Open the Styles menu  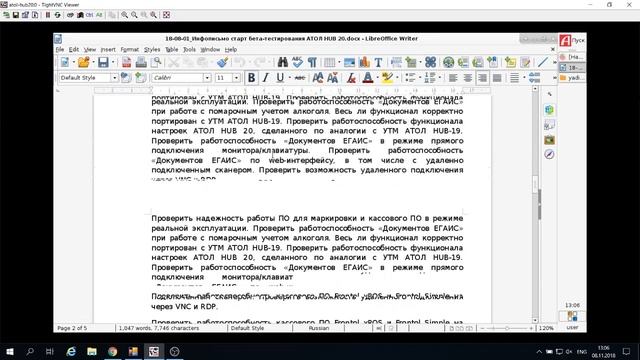tap(152, 49)
